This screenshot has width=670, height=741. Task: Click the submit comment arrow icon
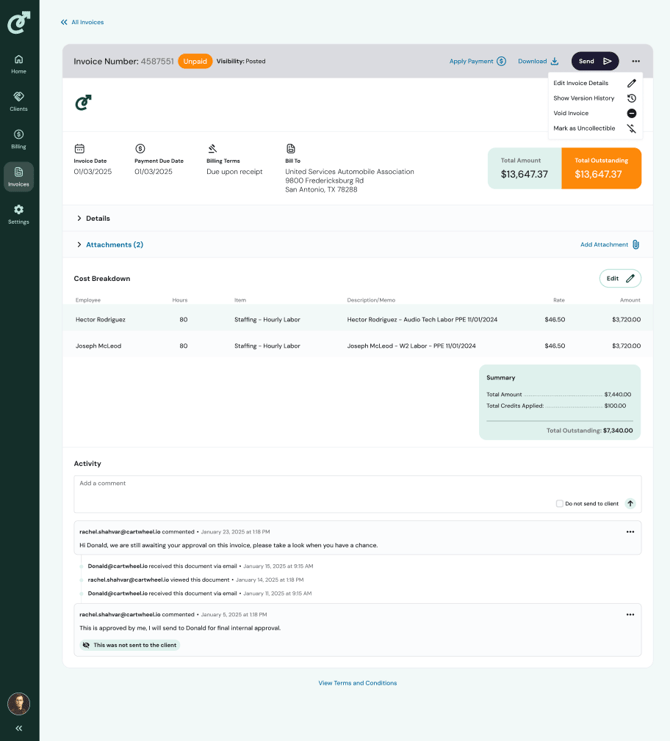tap(630, 503)
